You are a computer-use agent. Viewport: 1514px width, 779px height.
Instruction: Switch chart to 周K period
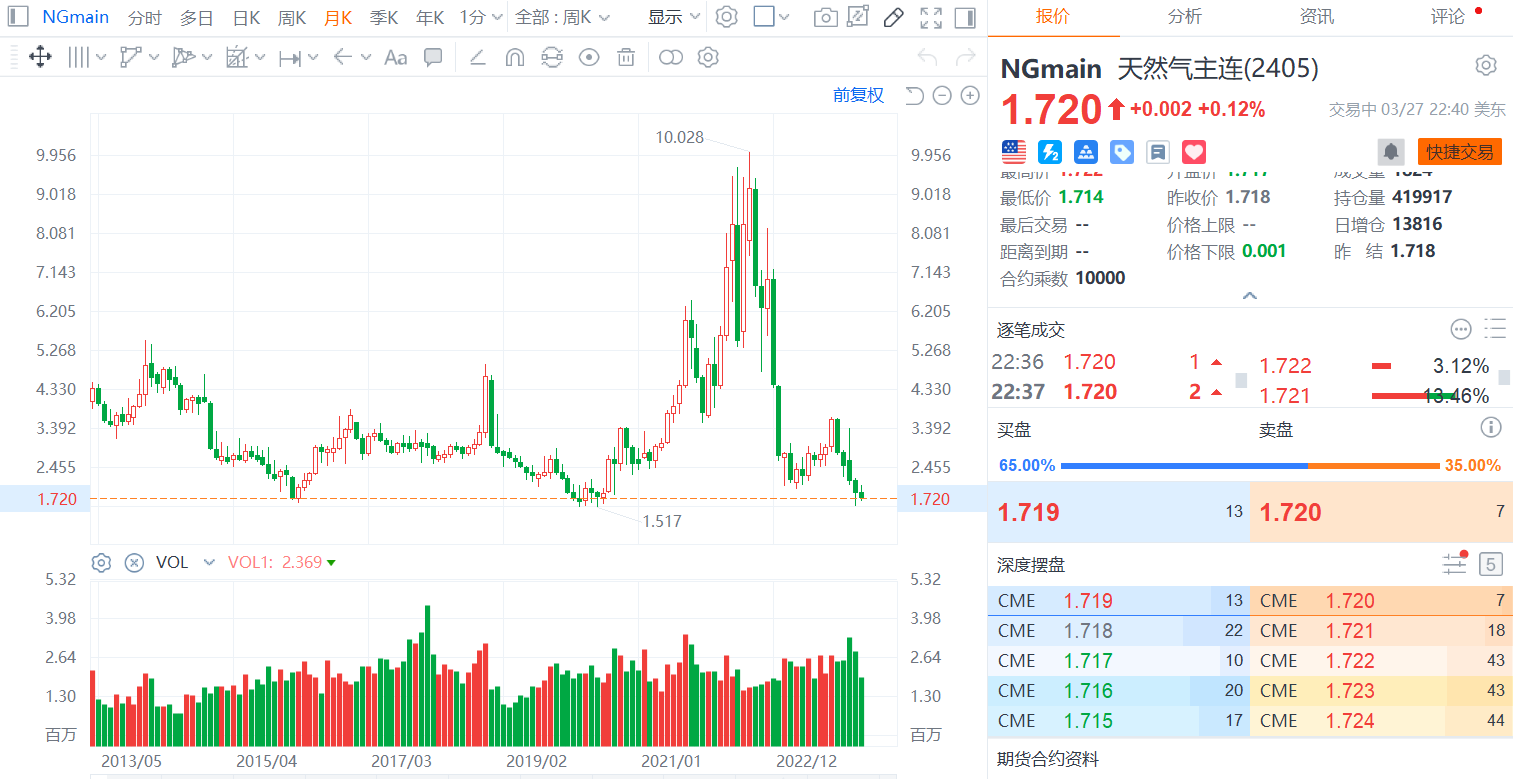pos(292,17)
